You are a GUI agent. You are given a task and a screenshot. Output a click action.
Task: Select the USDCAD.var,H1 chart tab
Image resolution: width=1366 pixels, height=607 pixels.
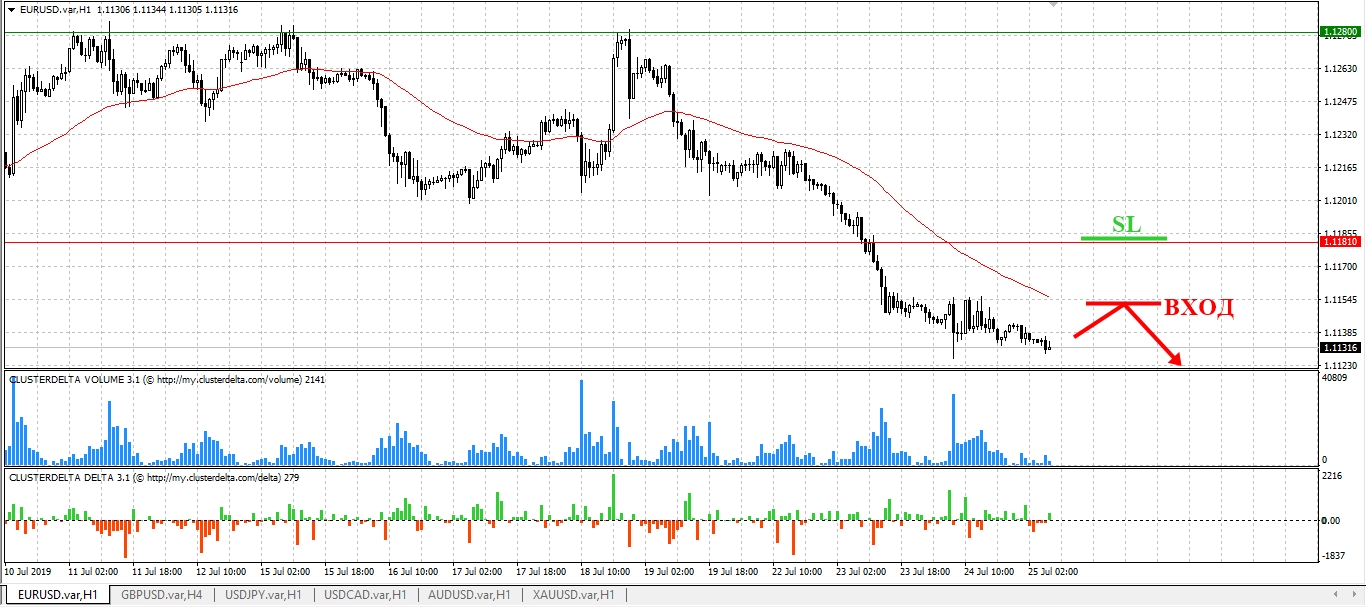point(366,595)
